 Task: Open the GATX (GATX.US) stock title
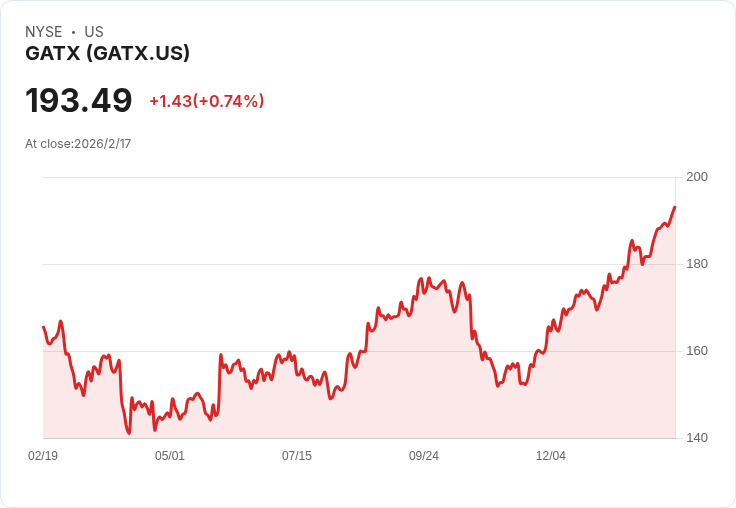(107, 54)
